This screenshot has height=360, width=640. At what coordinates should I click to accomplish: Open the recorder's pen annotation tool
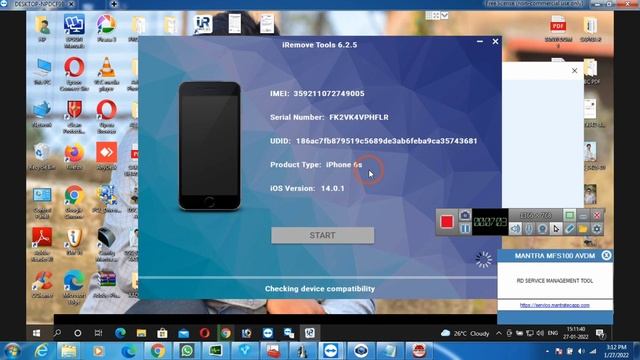click(x=569, y=229)
